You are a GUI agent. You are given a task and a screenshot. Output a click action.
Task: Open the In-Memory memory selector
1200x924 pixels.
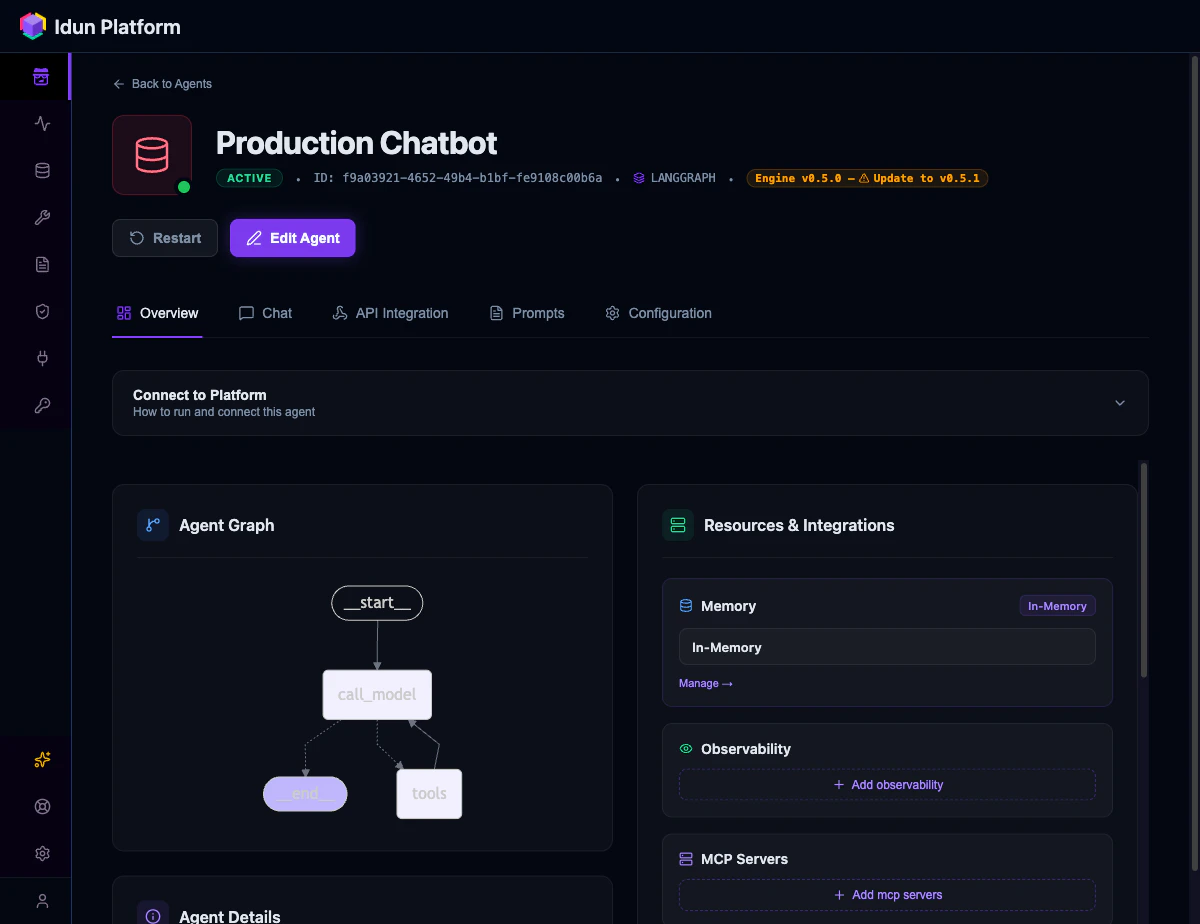(886, 647)
